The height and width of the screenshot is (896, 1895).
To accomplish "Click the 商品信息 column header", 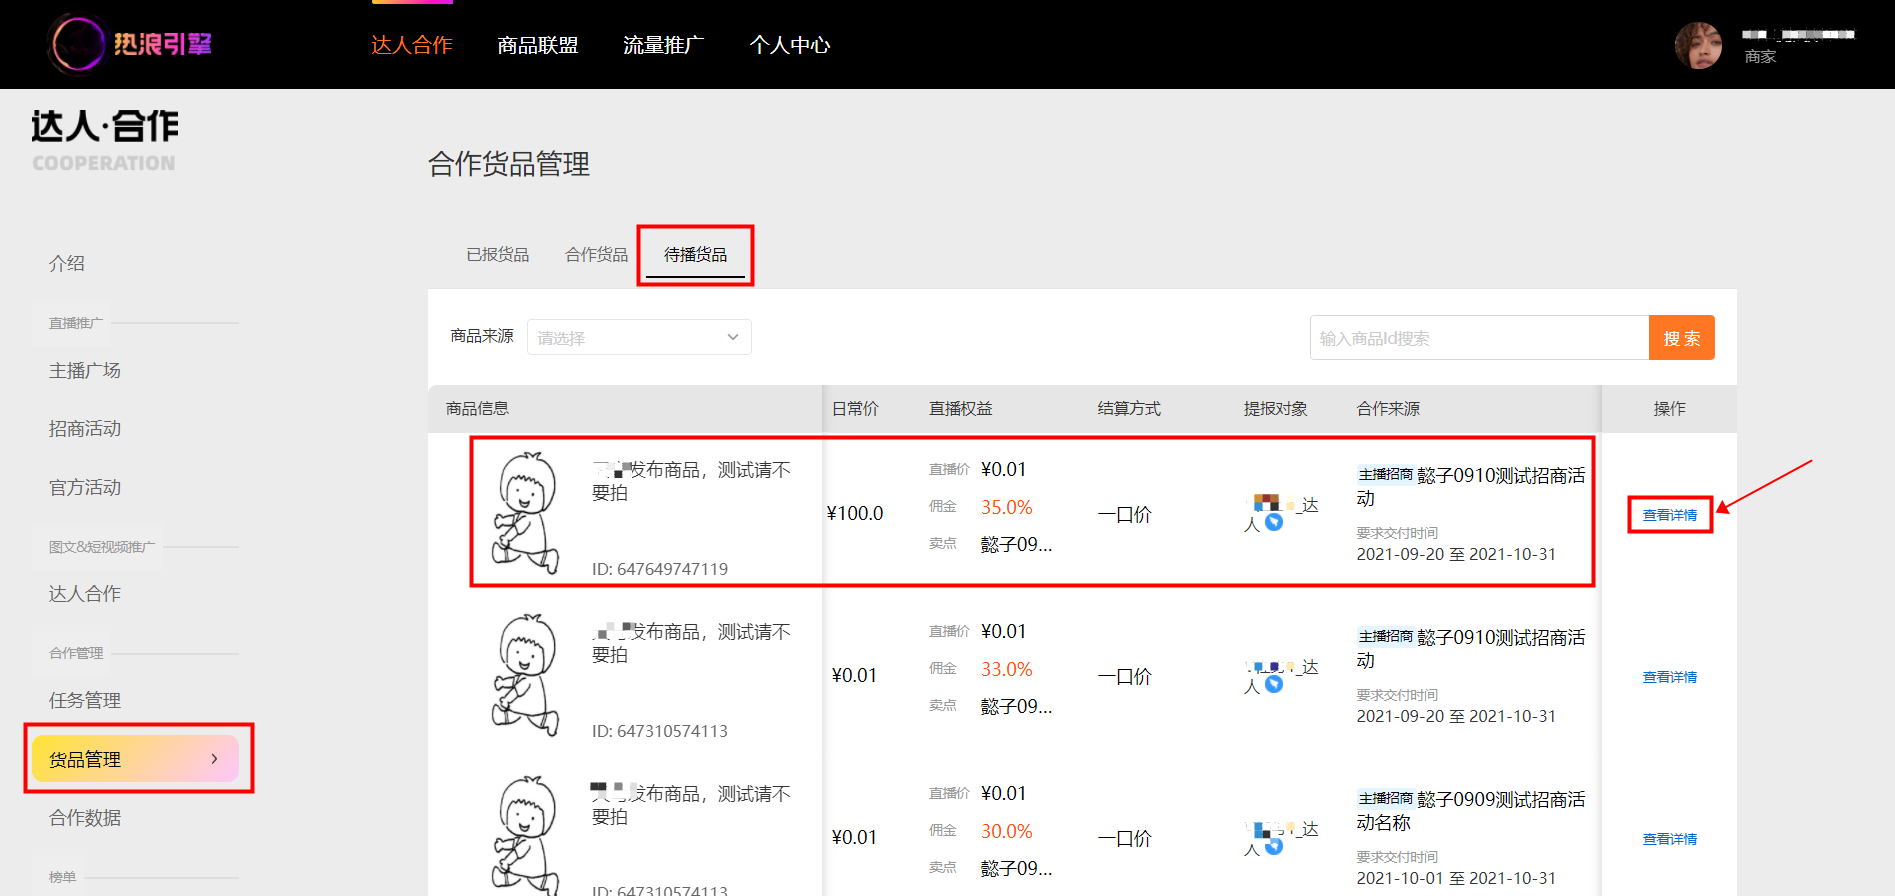I will [x=477, y=408].
